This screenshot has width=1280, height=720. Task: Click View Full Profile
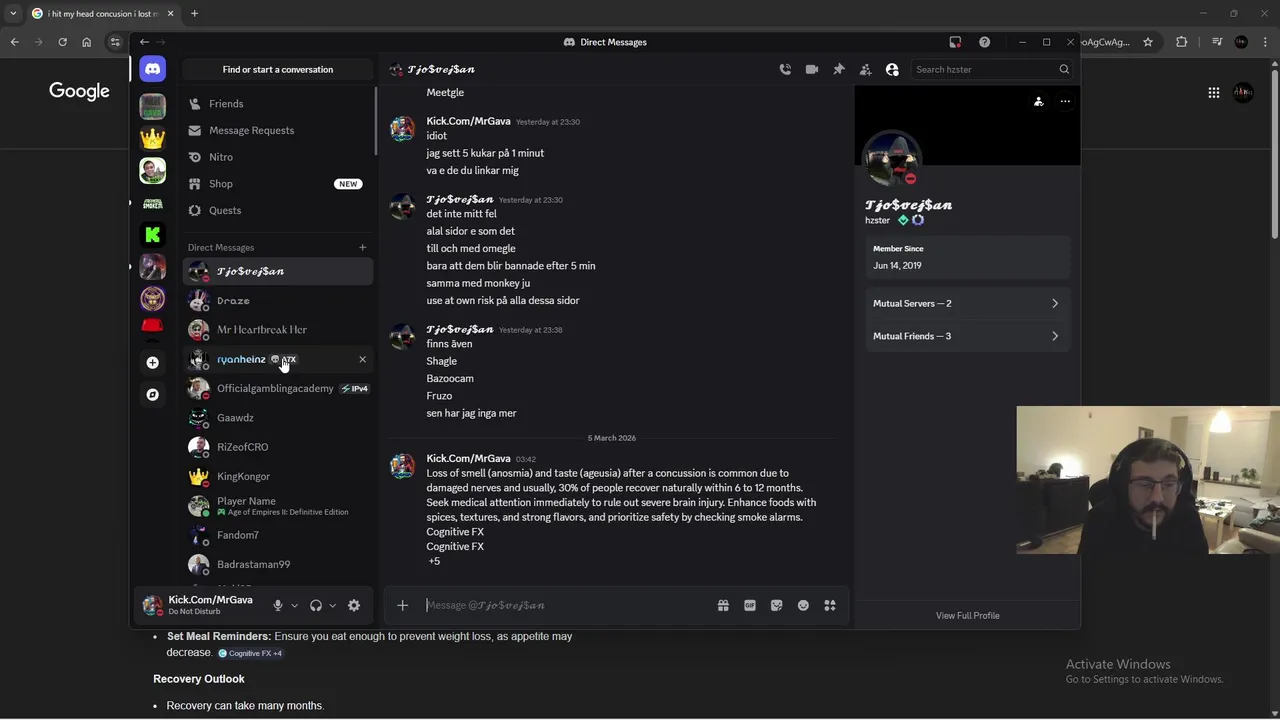point(967,615)
